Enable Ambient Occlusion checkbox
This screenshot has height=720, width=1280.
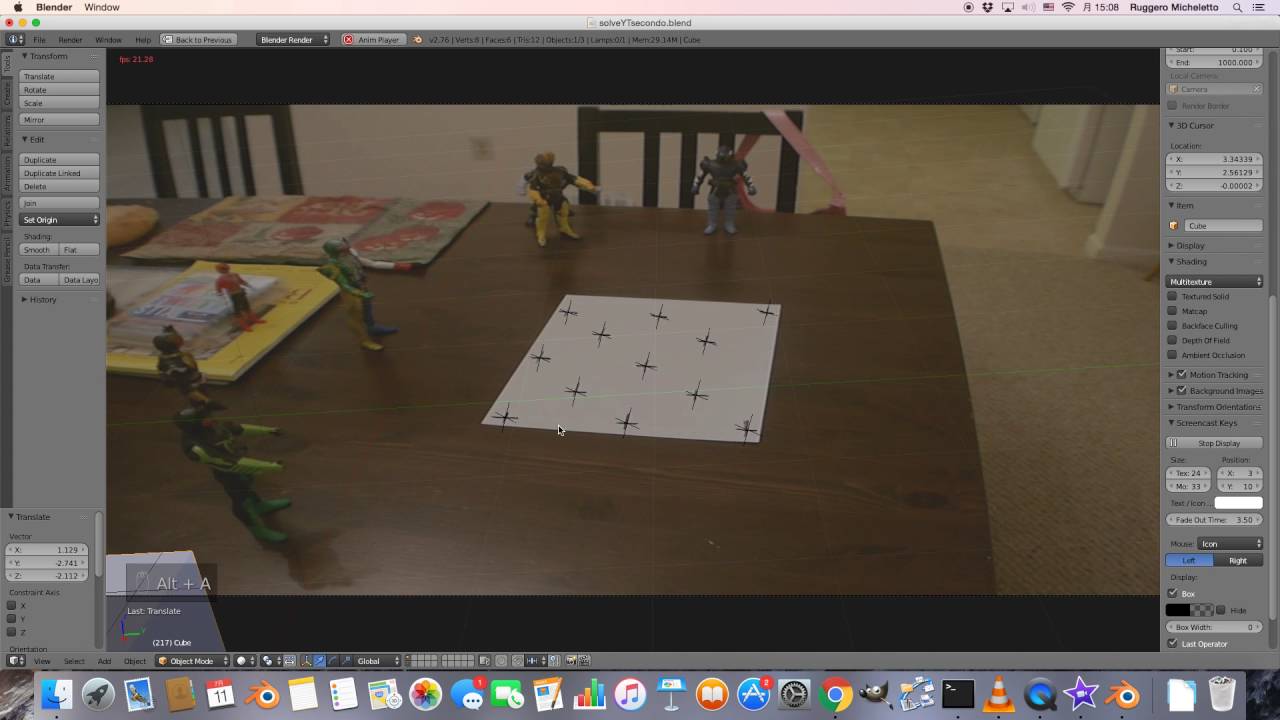coord(1173,355)
